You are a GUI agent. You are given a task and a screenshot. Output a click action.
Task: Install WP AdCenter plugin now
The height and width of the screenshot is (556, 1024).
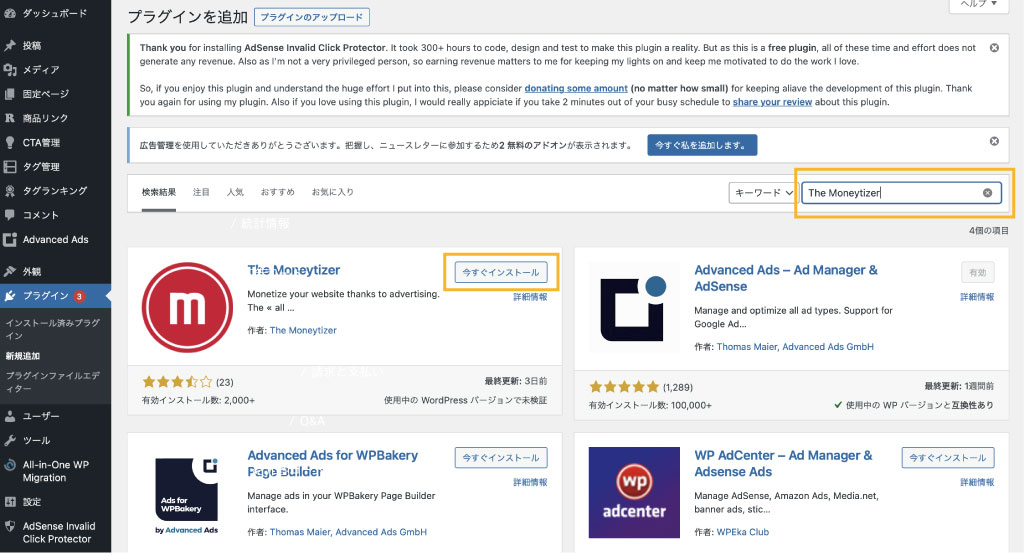(x=948, y=458)
